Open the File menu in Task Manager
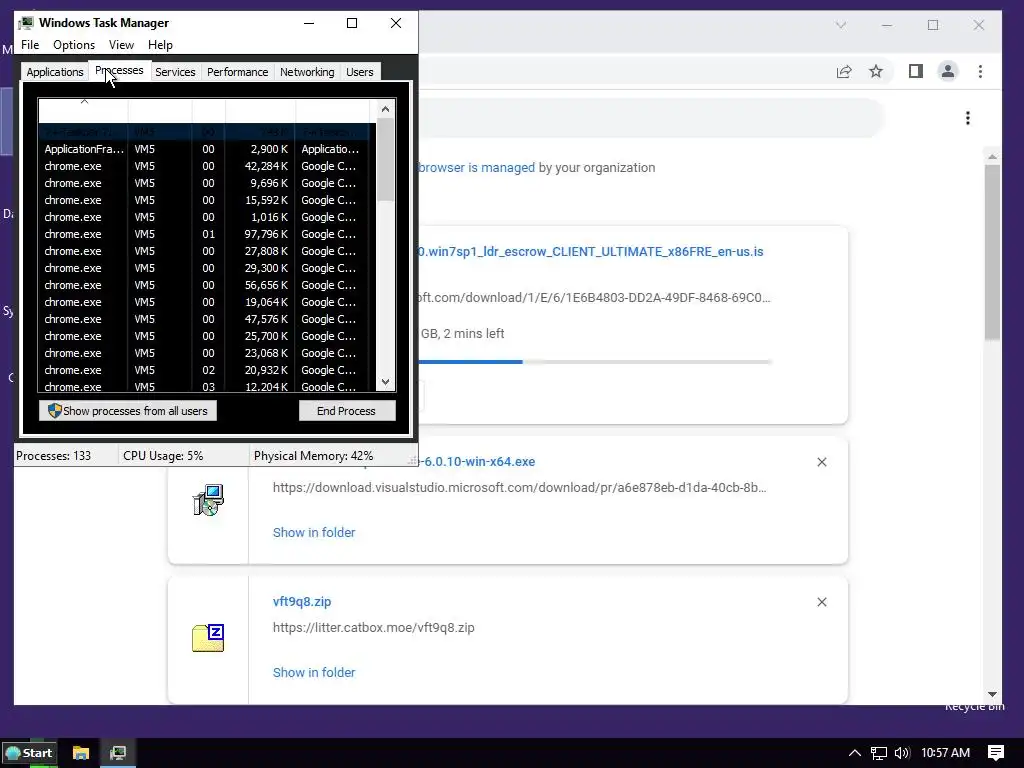Image resolution: width=1024 pixels, height=768 pixels. coord(30,45)
